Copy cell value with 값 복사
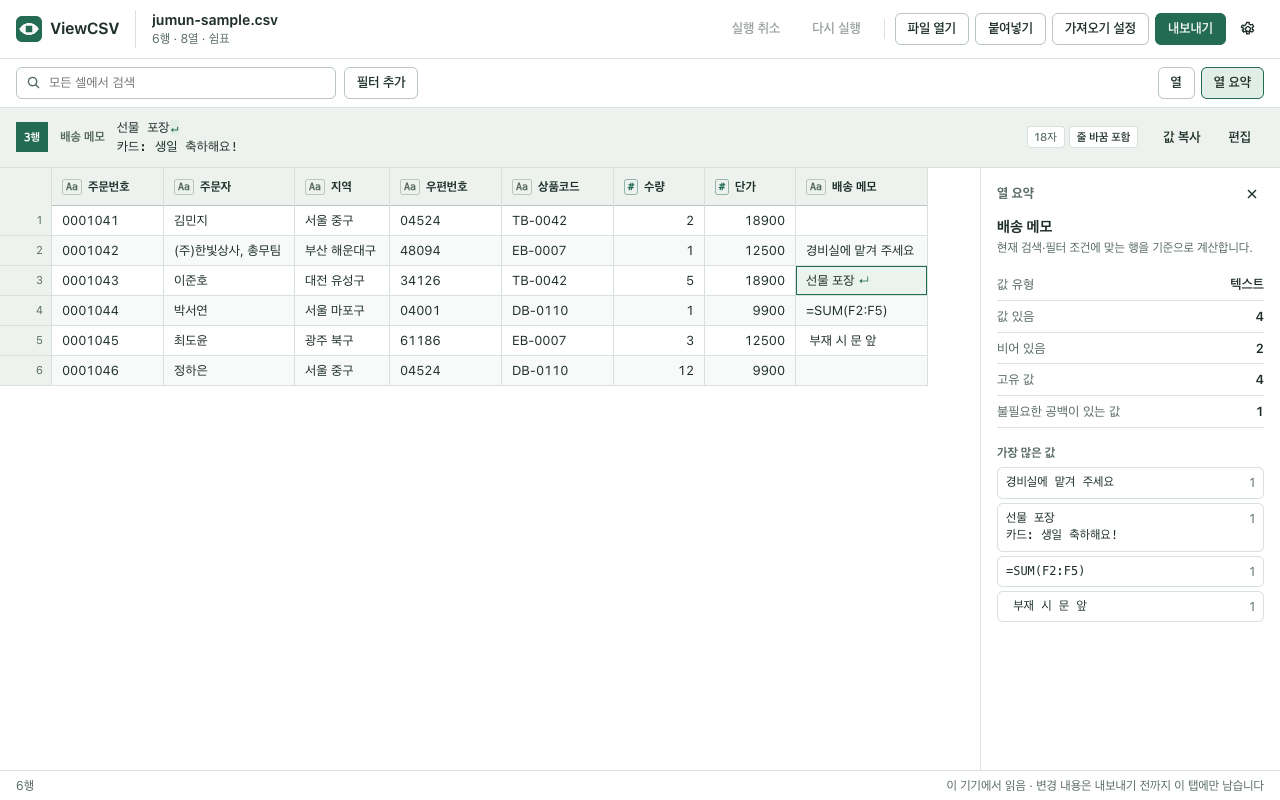Image resolution: width=1280 pixels, height=800 pixels. click(1182, 137)
